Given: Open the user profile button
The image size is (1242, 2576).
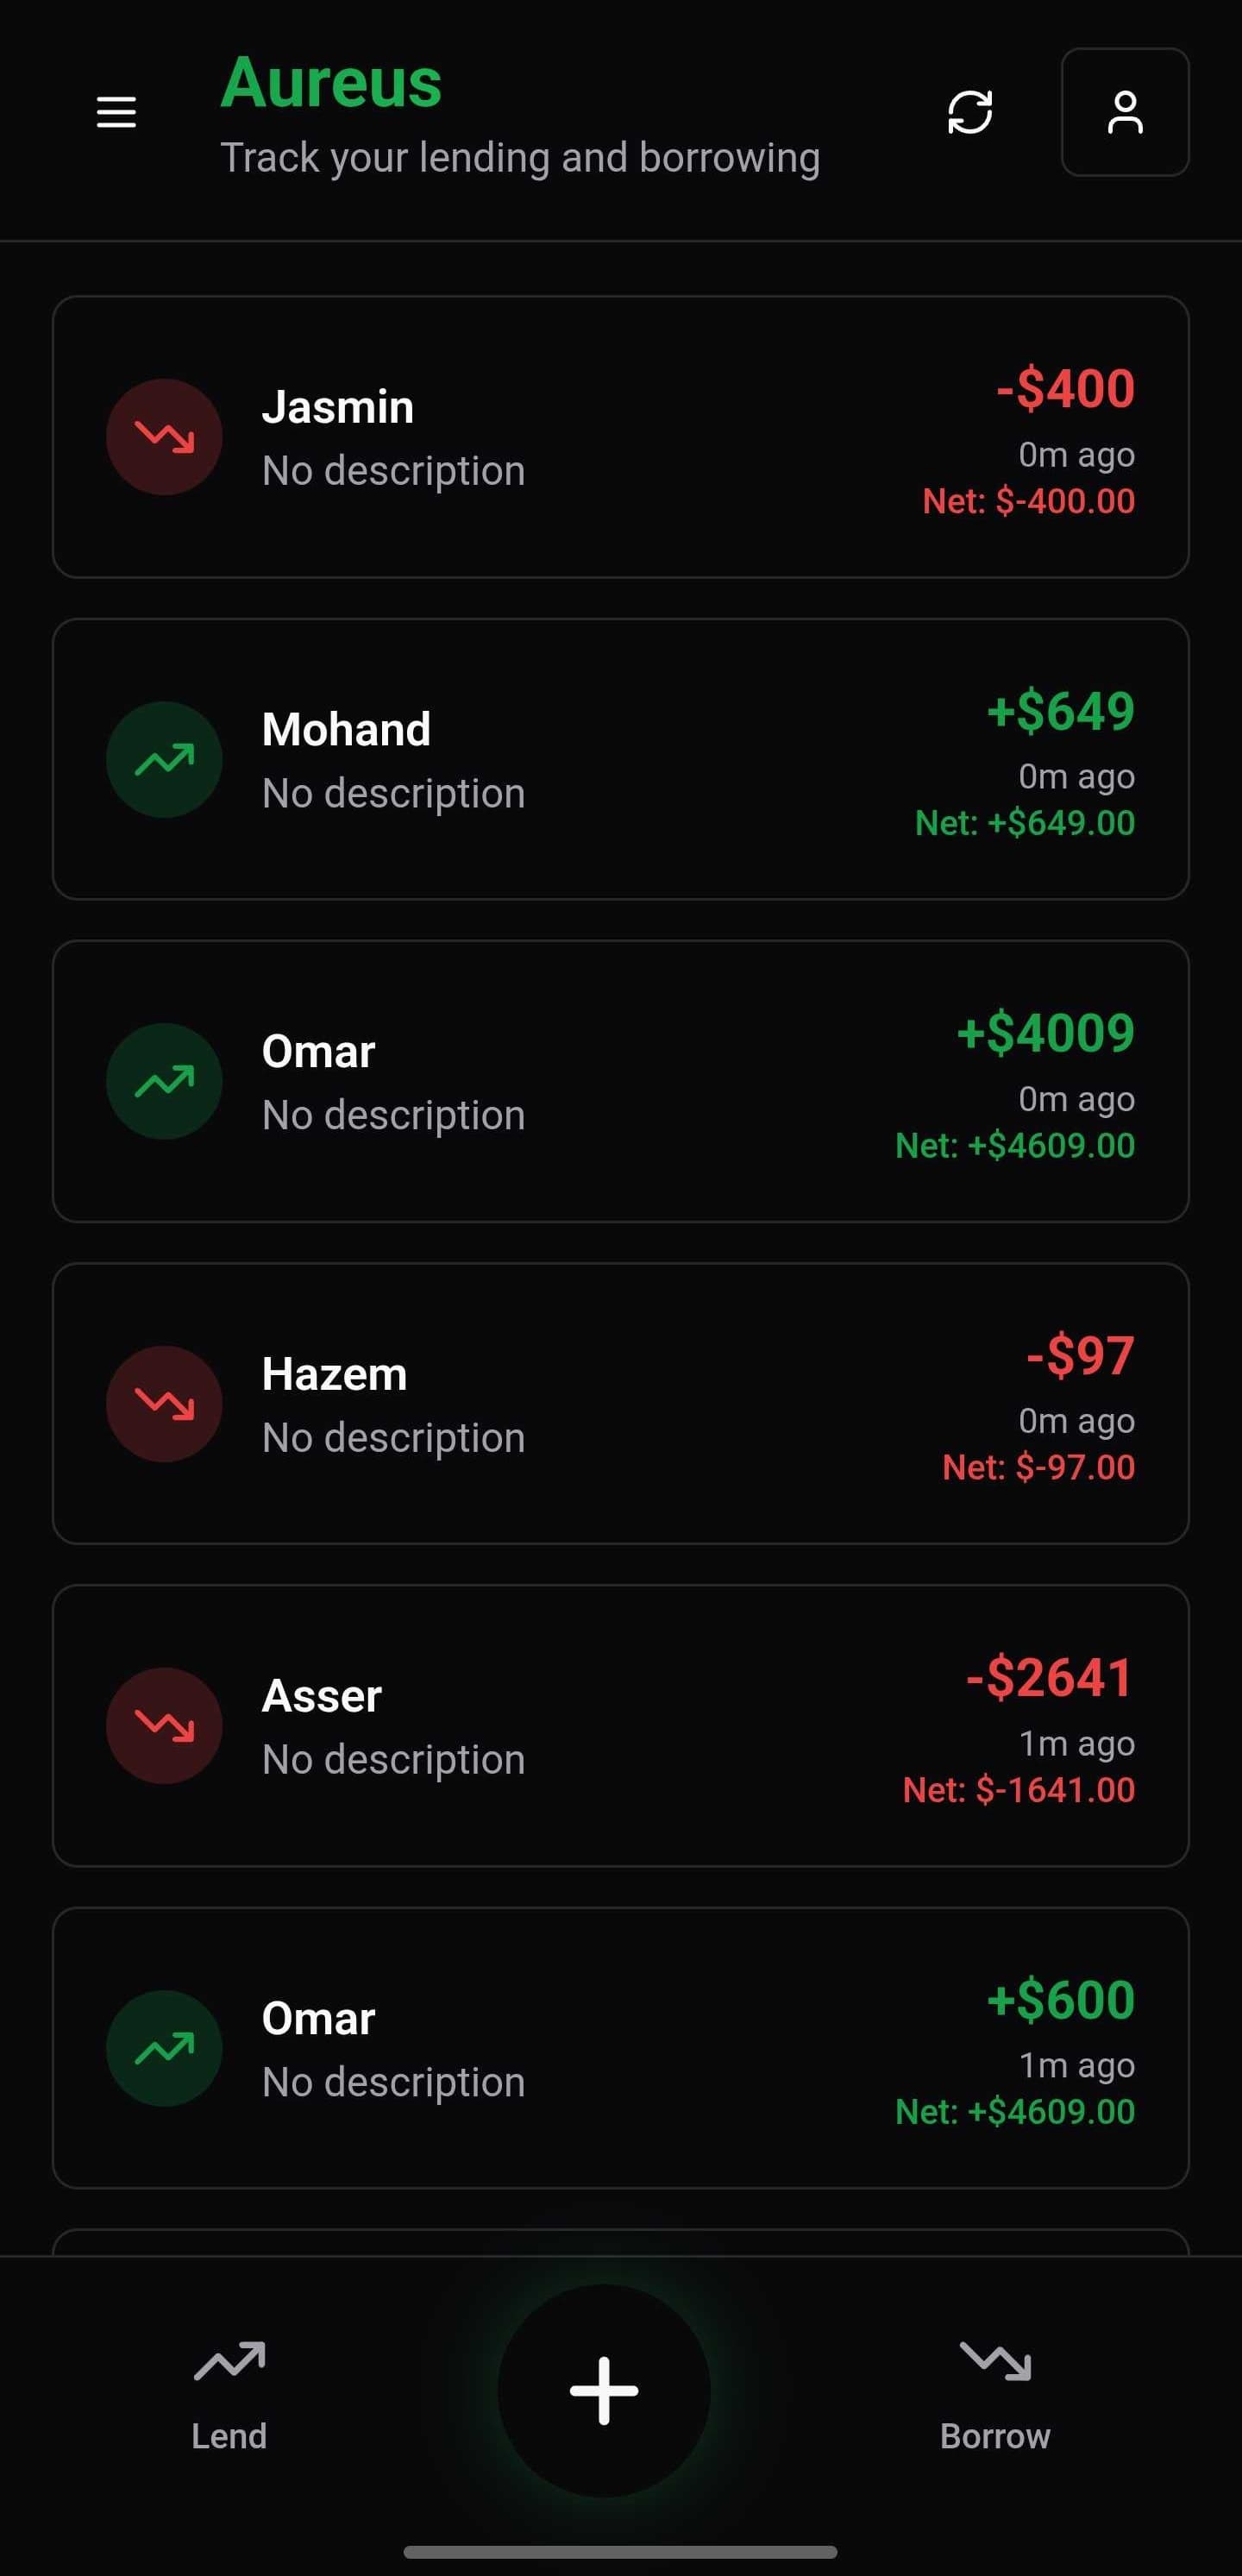Looking at the screenshot, I should pyautogui.click(x=1124, y=112).
